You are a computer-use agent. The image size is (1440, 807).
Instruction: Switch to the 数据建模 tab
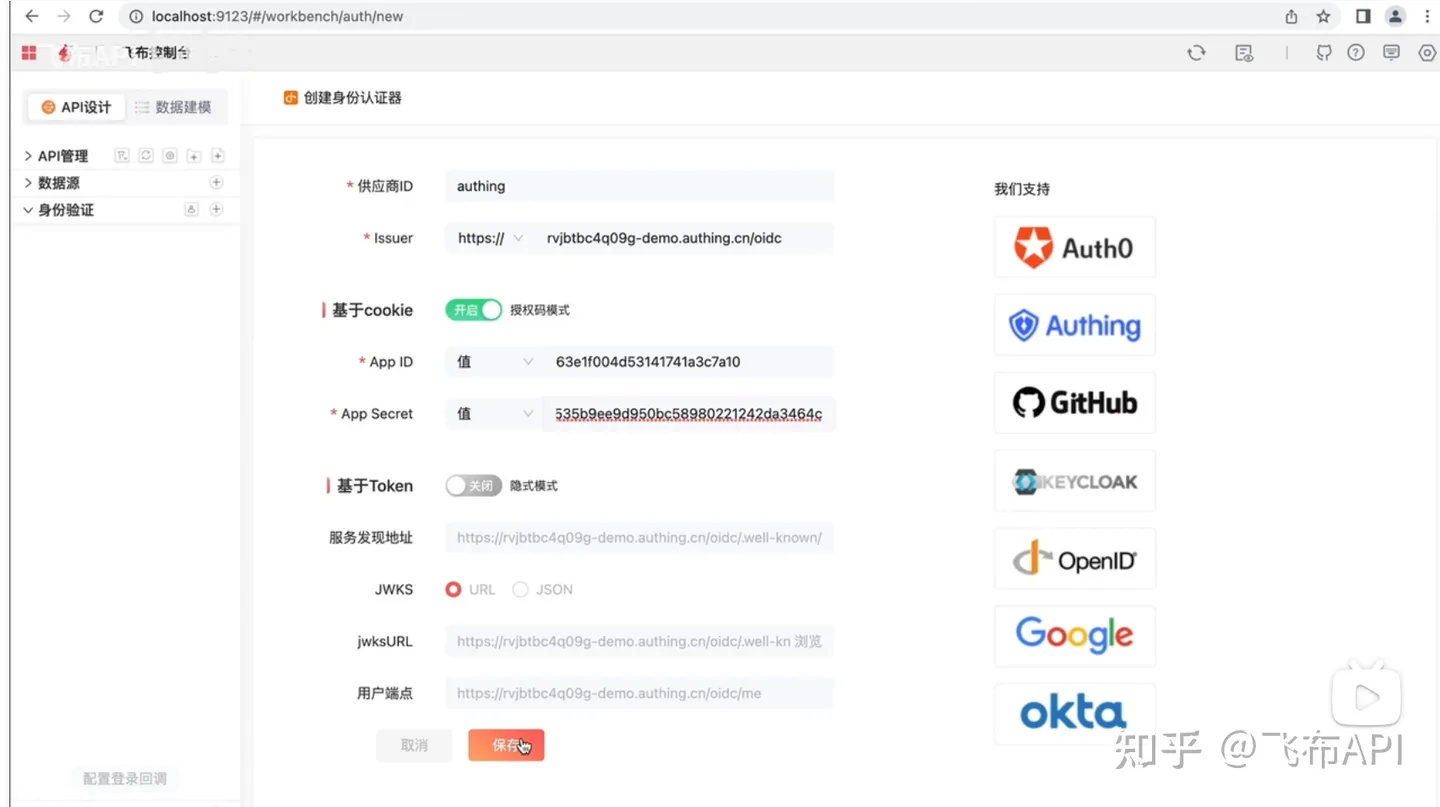coord(173,107)
